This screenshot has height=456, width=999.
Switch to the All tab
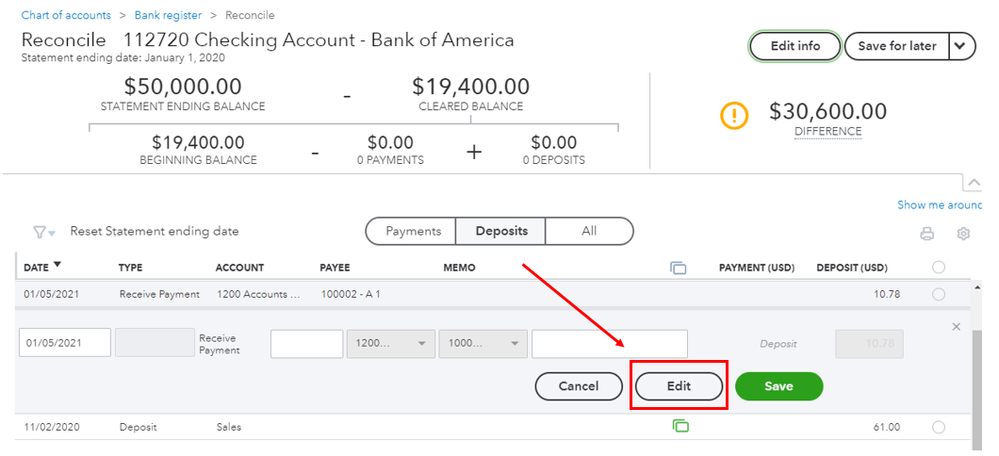589,231
